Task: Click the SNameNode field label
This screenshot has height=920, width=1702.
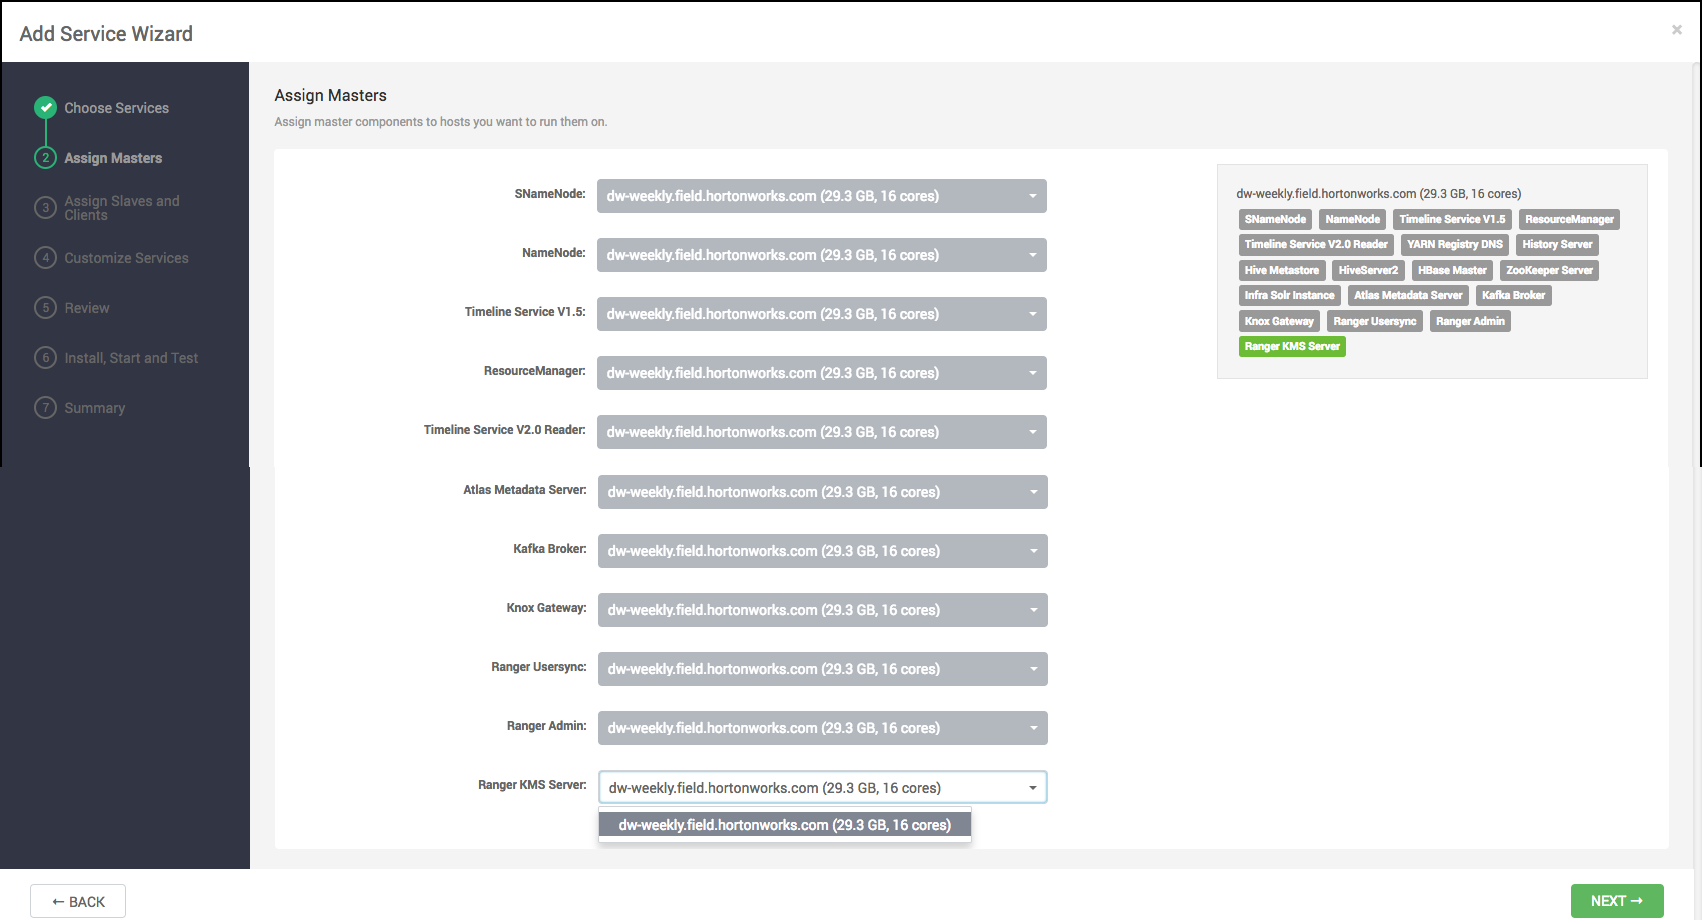Action: coord(550,194)
